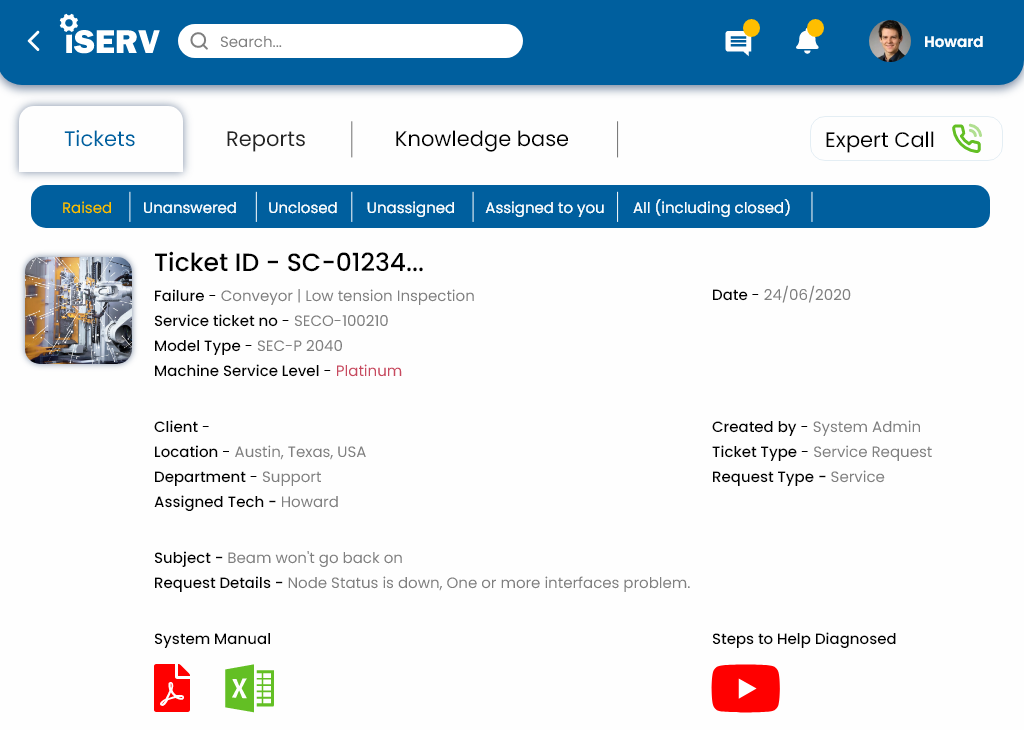Start an Expert Call
The height and width of the screenshot is (730, 1024).
905,140
